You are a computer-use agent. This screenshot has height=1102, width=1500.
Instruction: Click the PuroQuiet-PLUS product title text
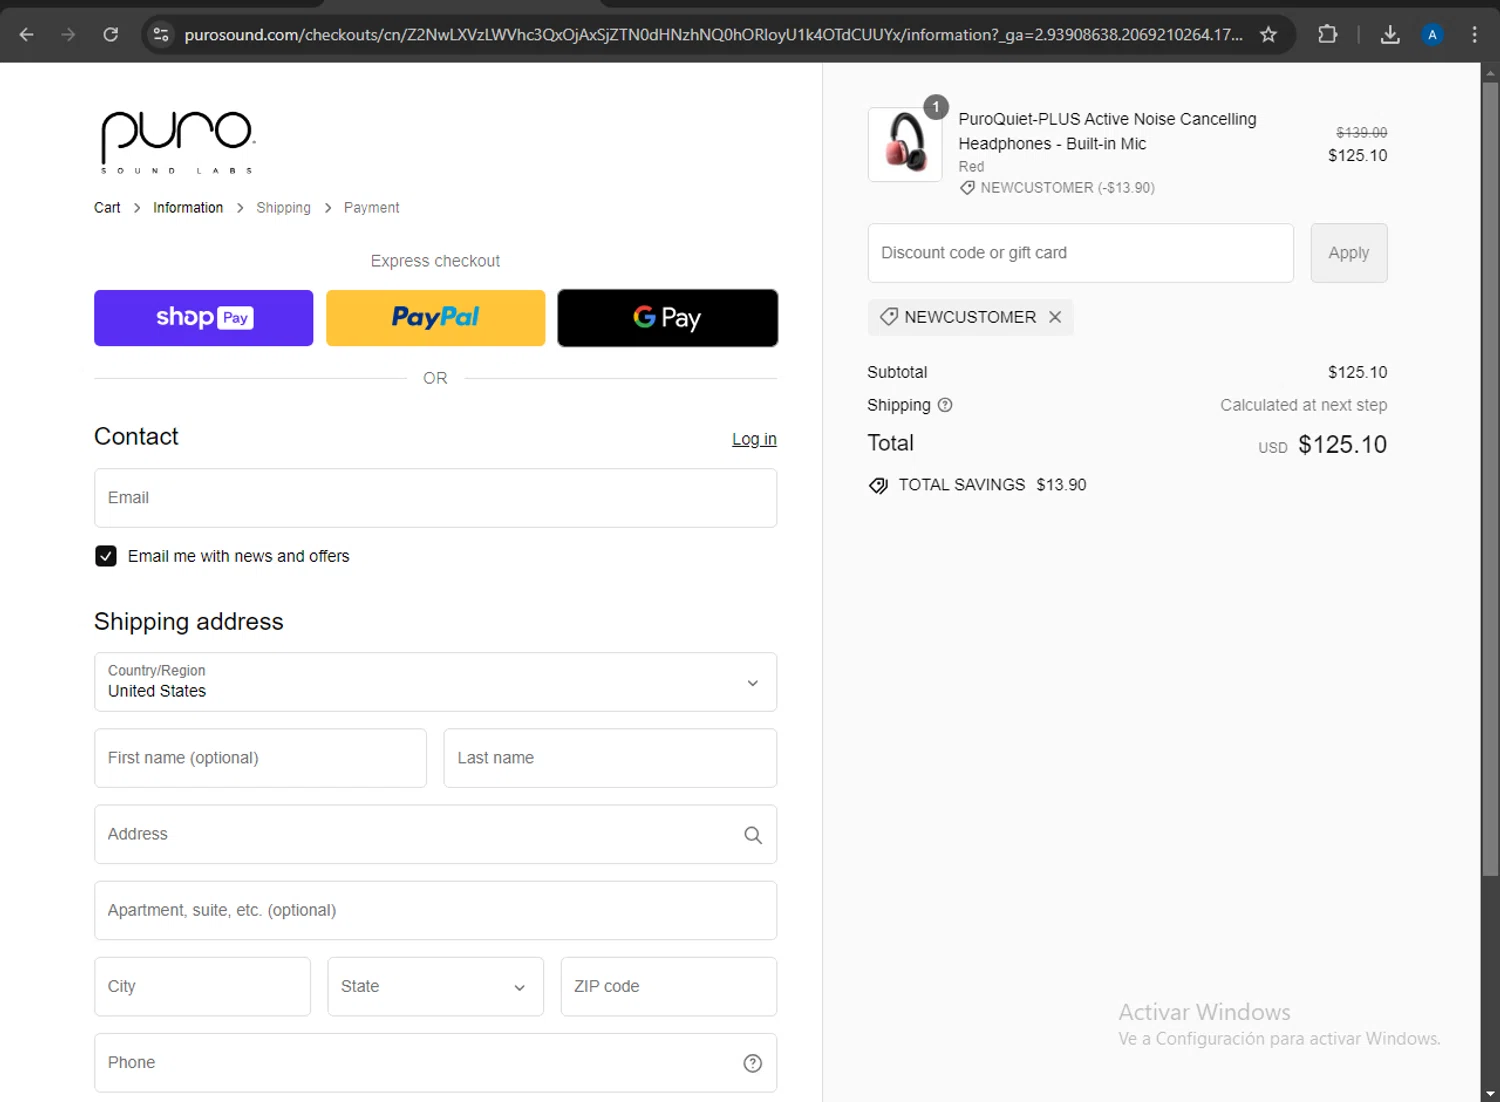pos(1107,131)
